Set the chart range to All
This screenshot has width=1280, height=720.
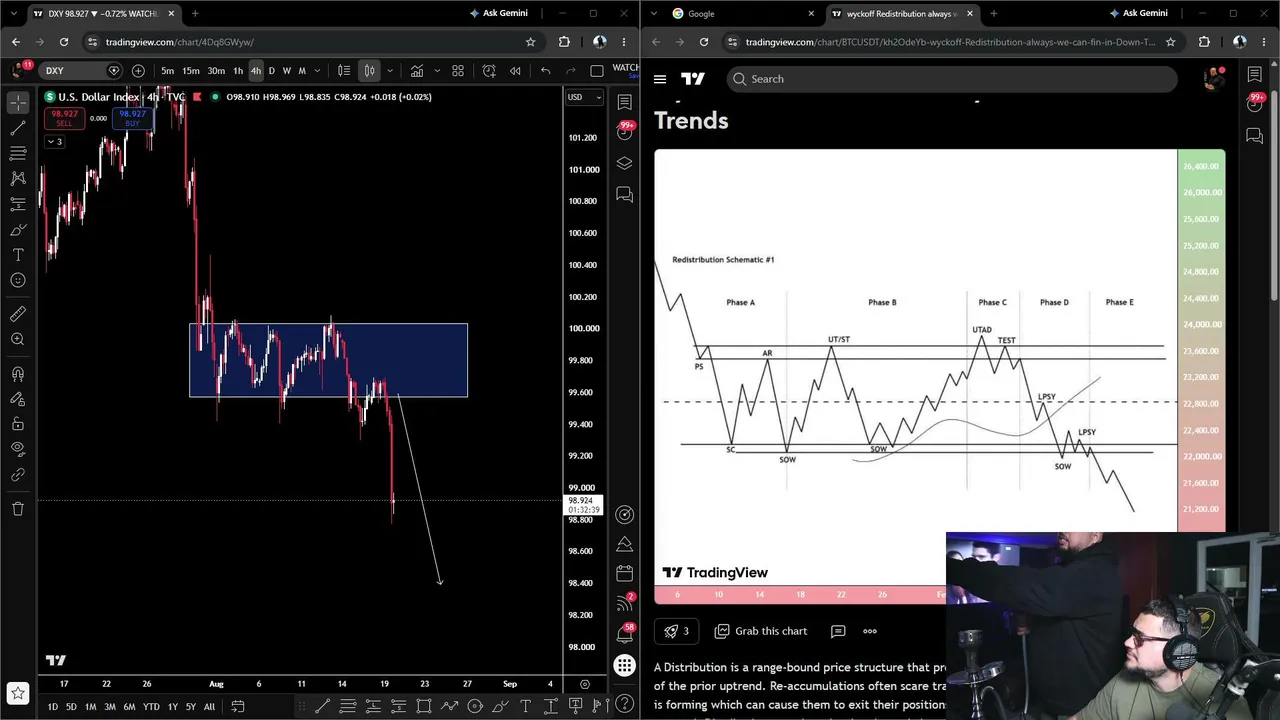pos(209,707)
